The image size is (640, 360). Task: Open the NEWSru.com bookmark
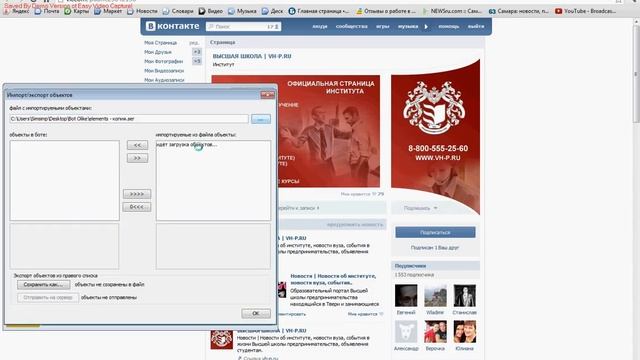click(x=452, y=11)
